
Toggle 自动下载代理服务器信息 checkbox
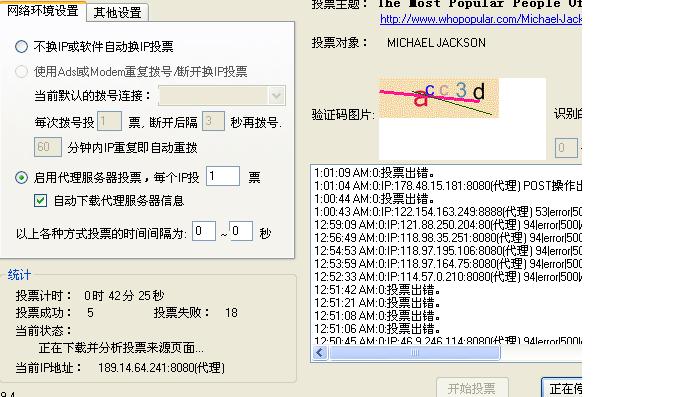pos(41,200)
